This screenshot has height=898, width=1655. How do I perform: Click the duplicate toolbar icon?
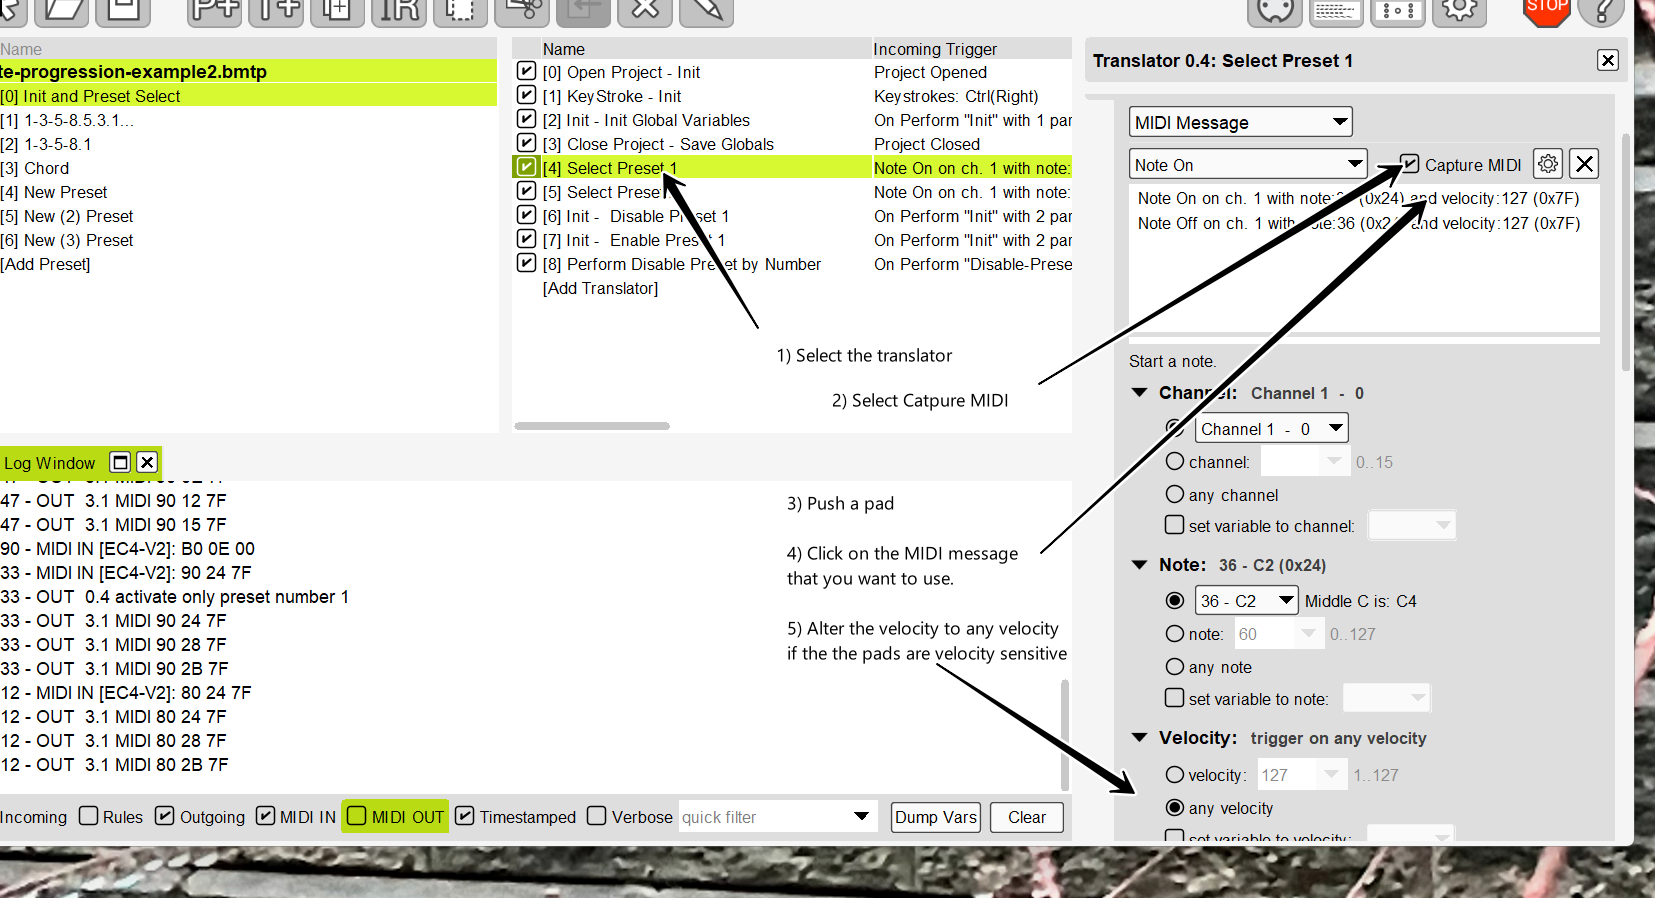click(337, 10)
